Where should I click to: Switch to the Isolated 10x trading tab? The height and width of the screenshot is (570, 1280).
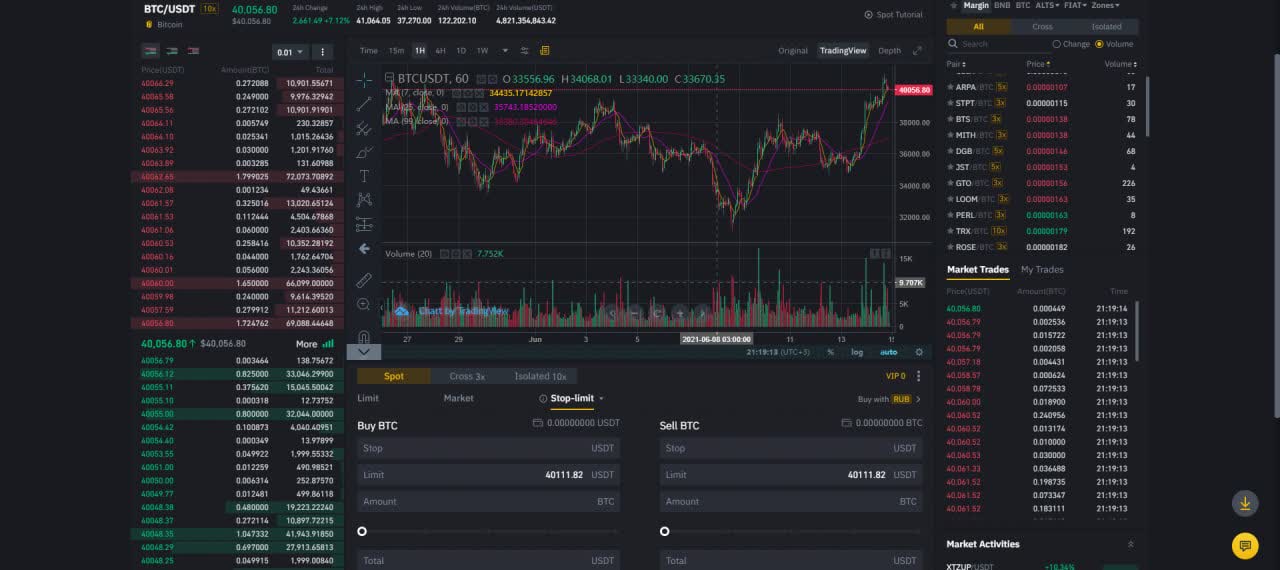pyautogui.click(x=540, y=376)
